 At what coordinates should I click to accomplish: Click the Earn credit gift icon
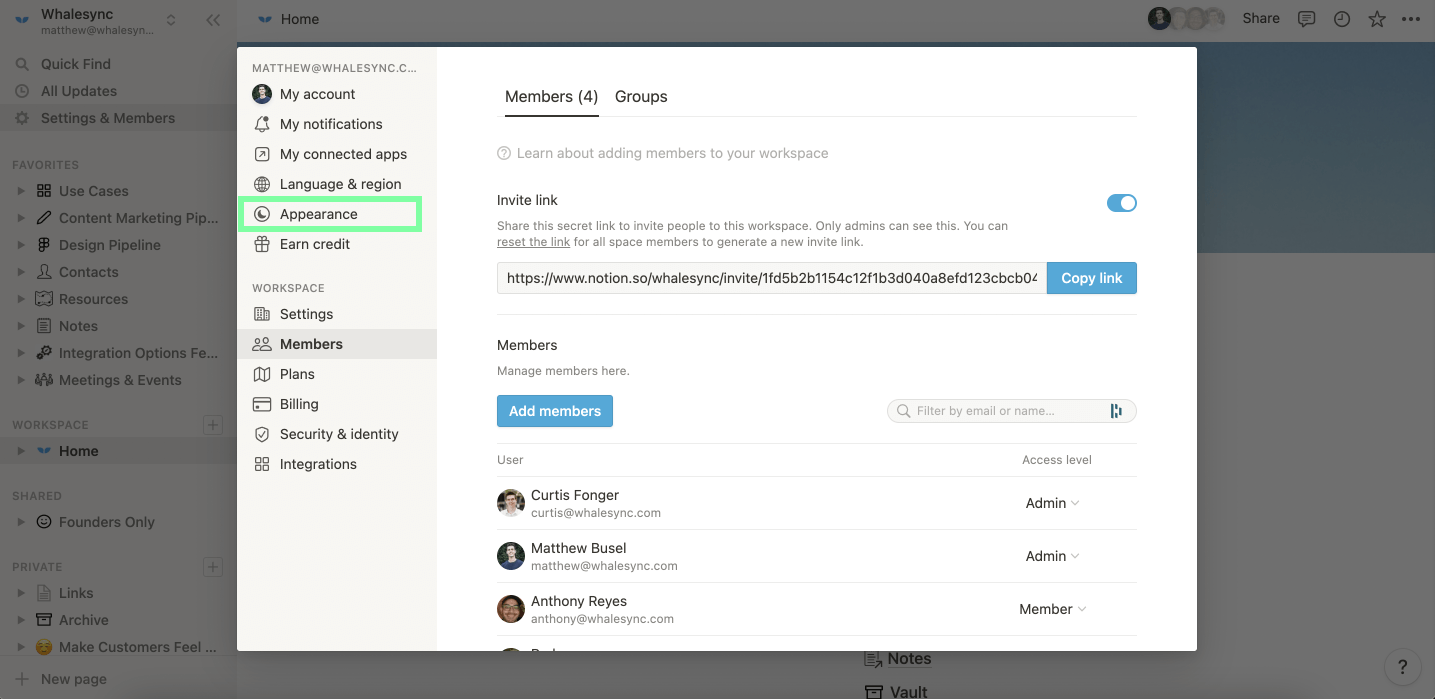pos(261,243)
